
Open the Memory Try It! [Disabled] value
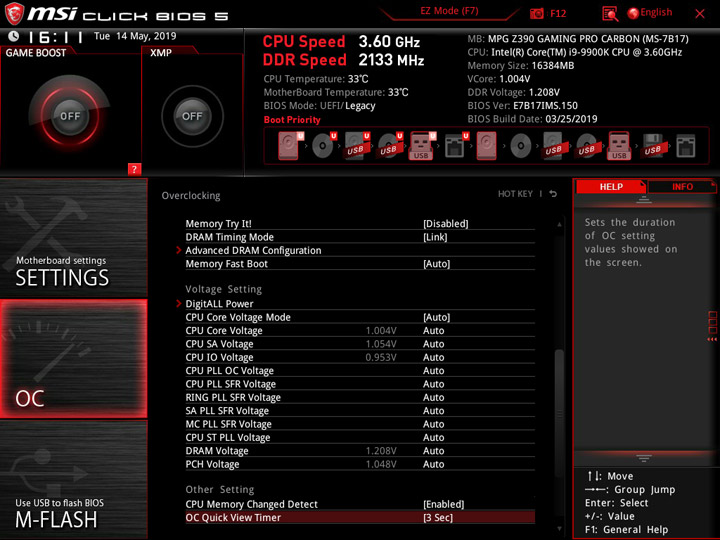pos(445,224)
